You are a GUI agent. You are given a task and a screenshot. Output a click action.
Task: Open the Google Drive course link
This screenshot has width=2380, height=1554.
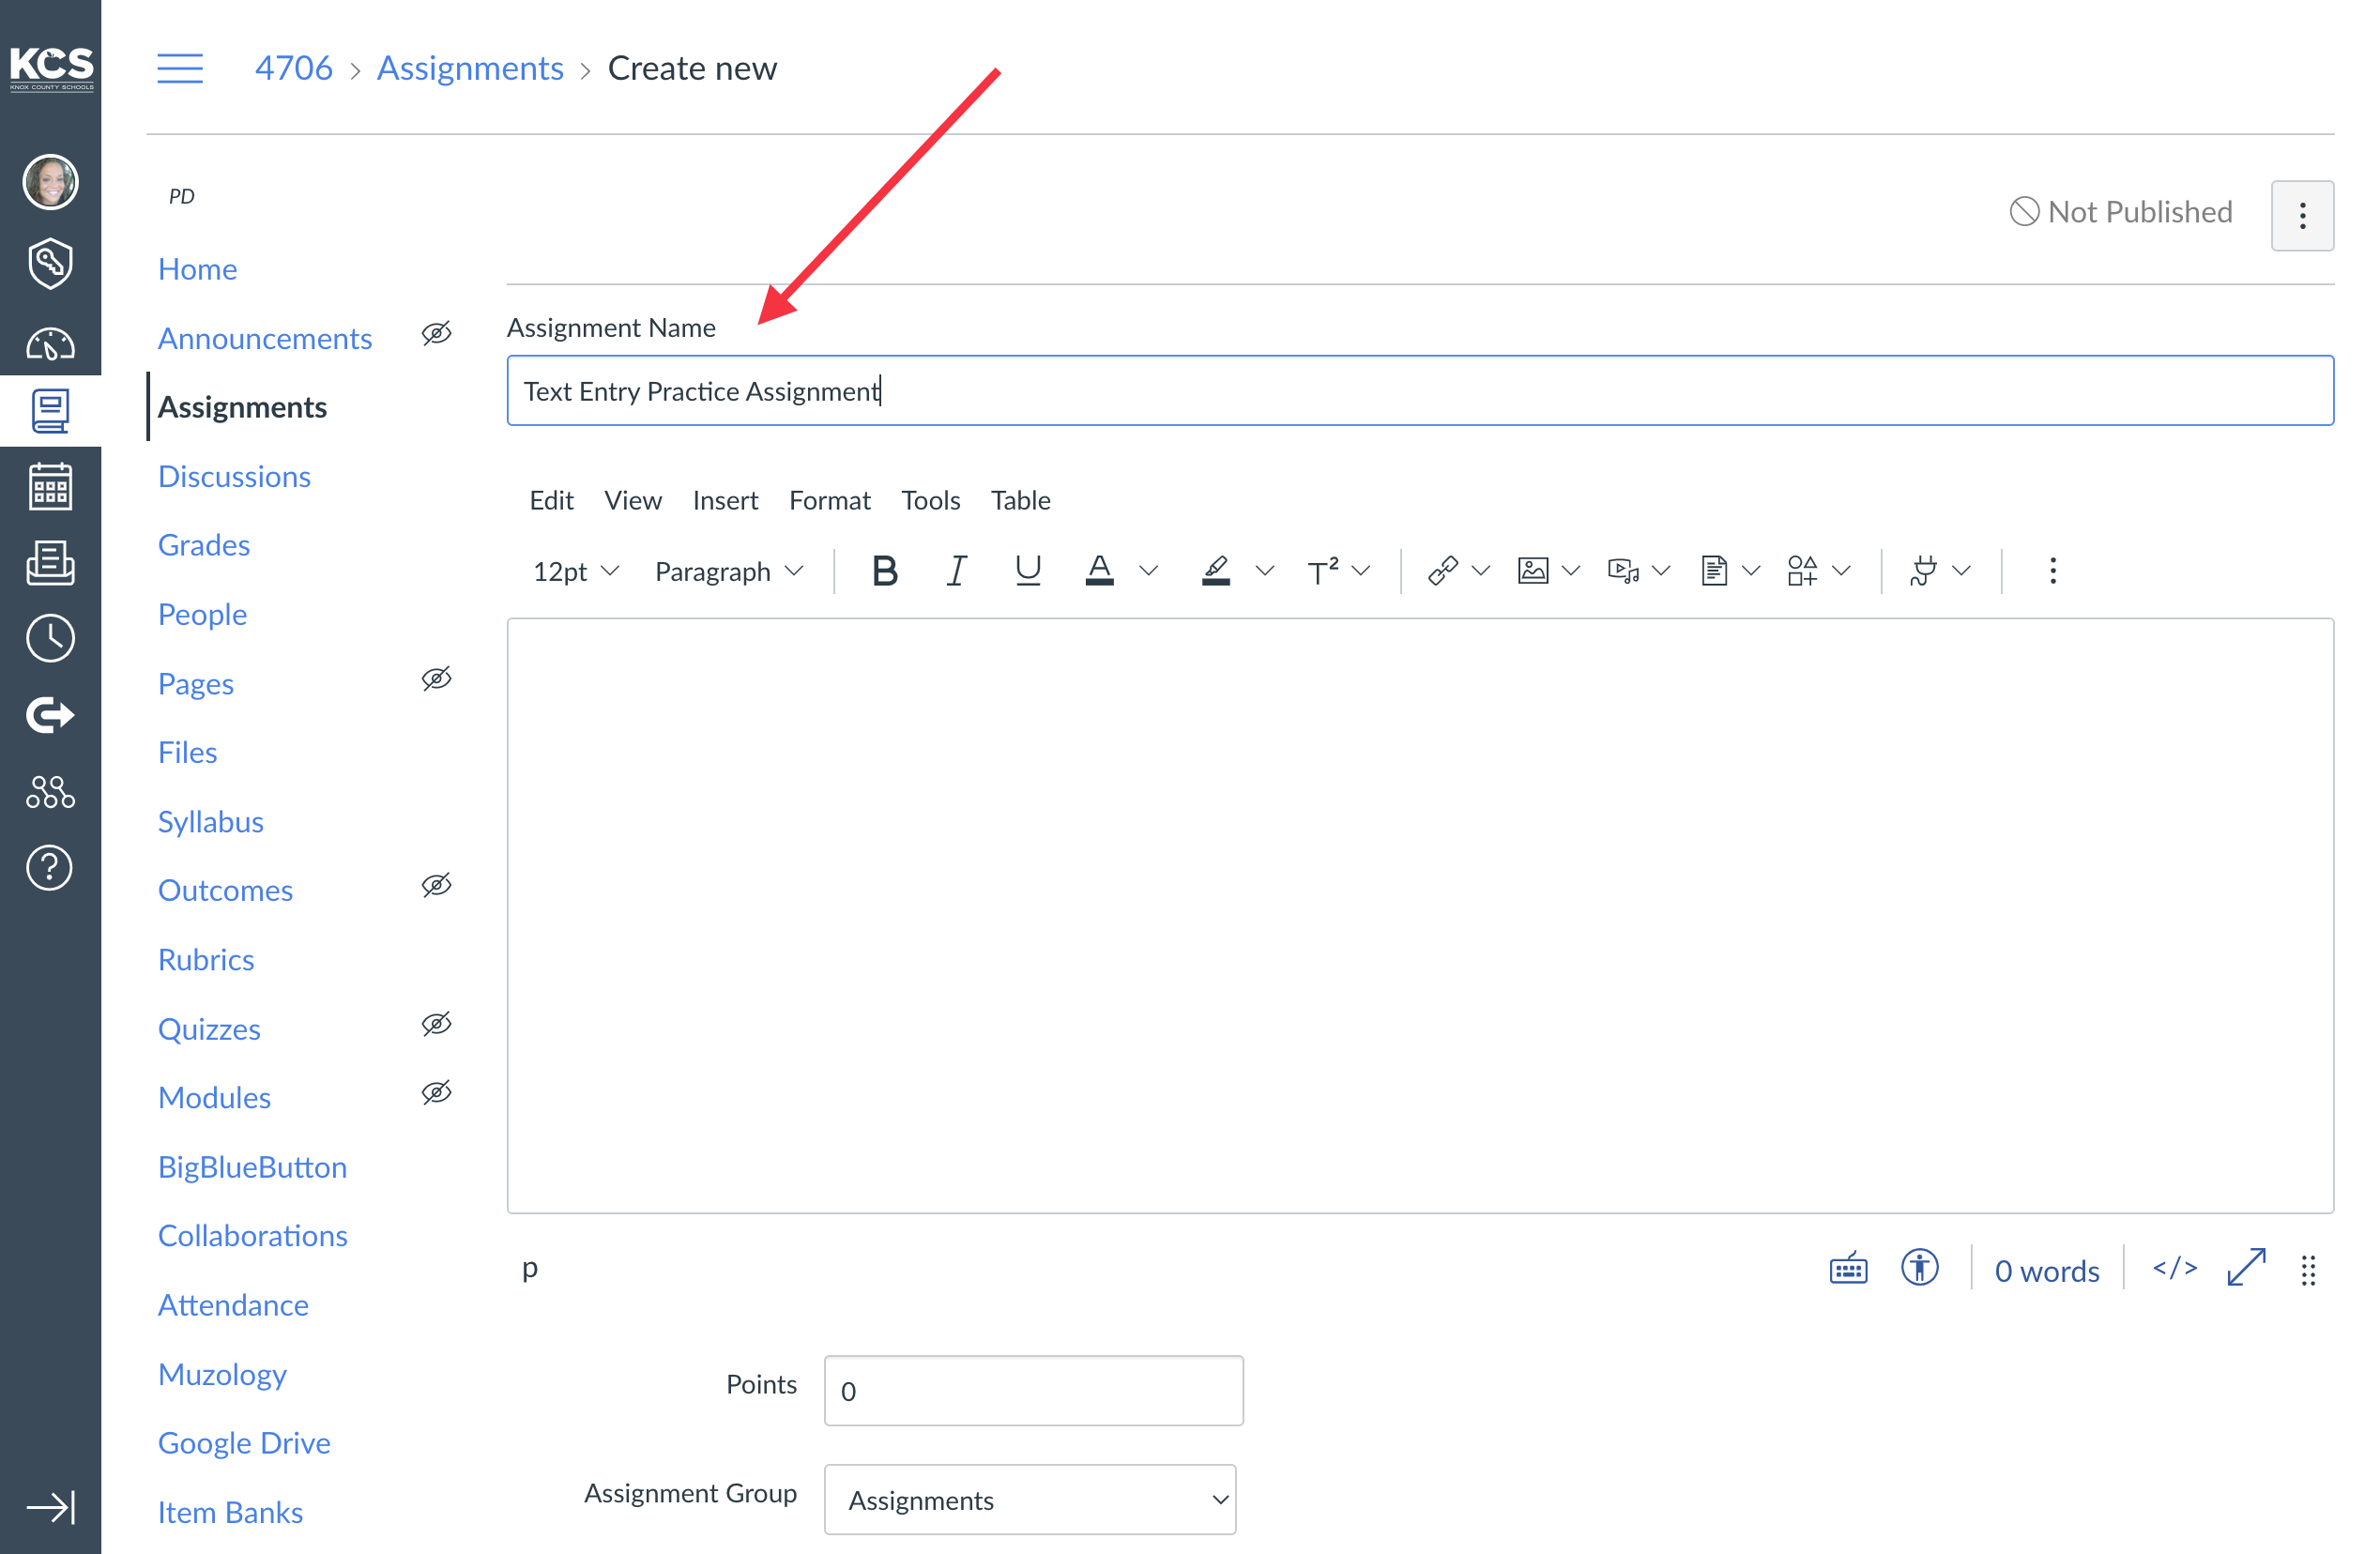click(x=244, y=1443)
